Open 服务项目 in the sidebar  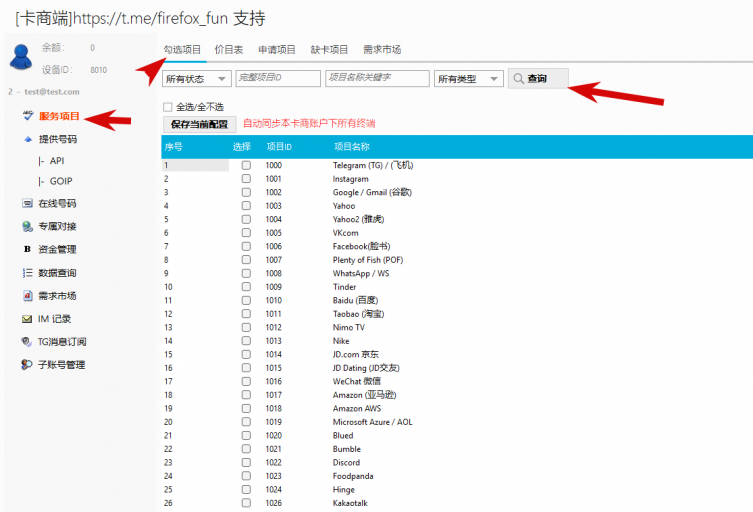point(59,116)
